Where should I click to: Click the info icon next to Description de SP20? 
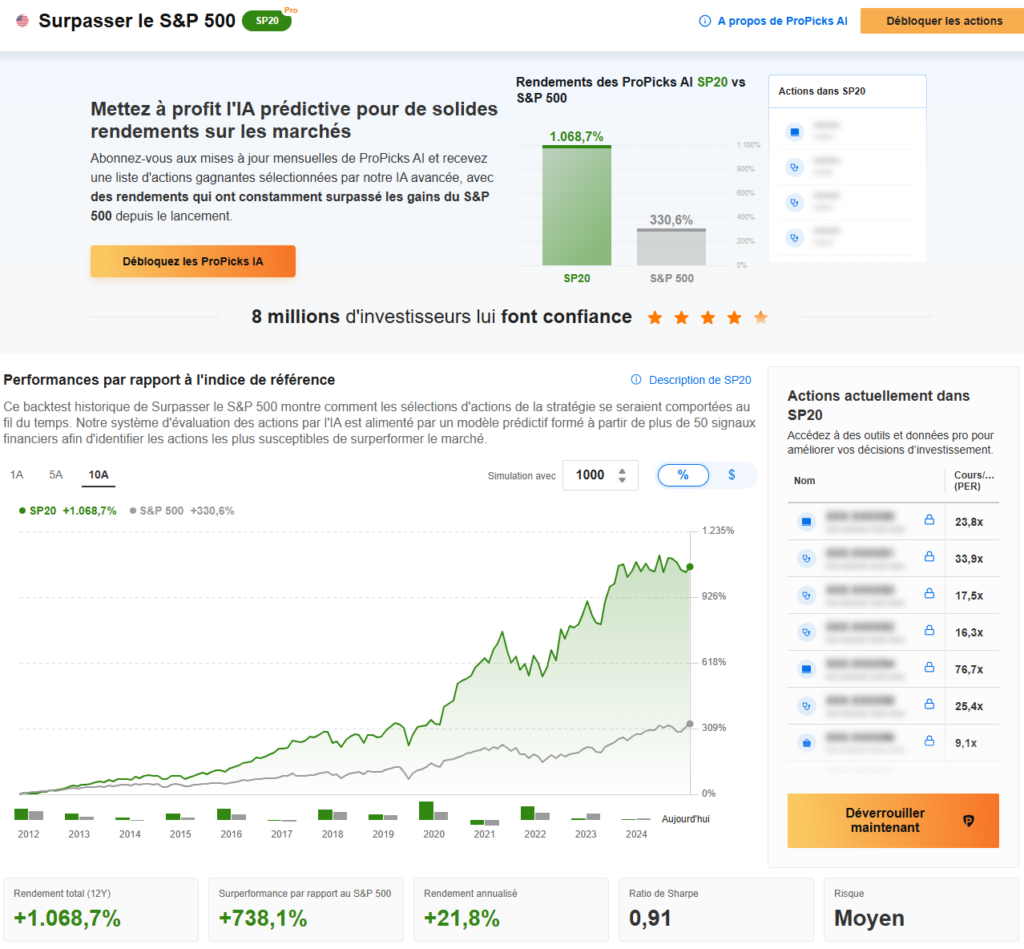636,380
